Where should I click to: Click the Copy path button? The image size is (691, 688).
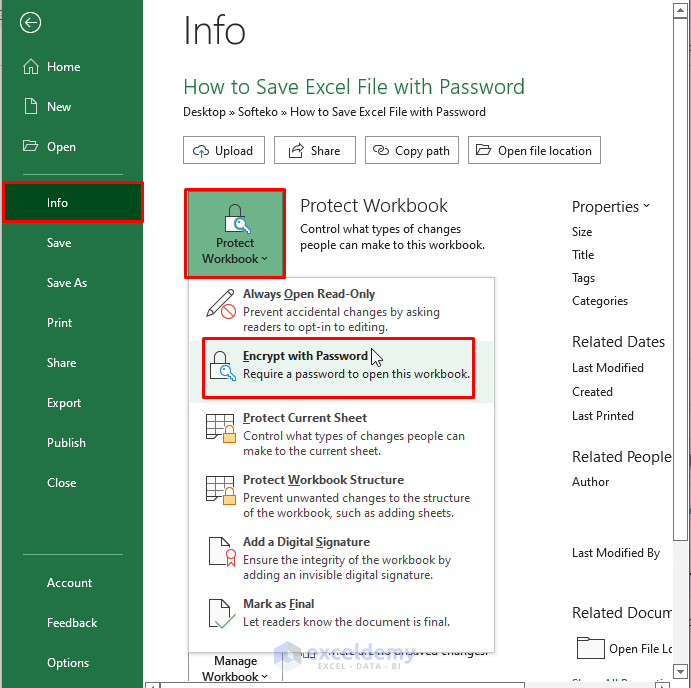(x=412, y=150)
